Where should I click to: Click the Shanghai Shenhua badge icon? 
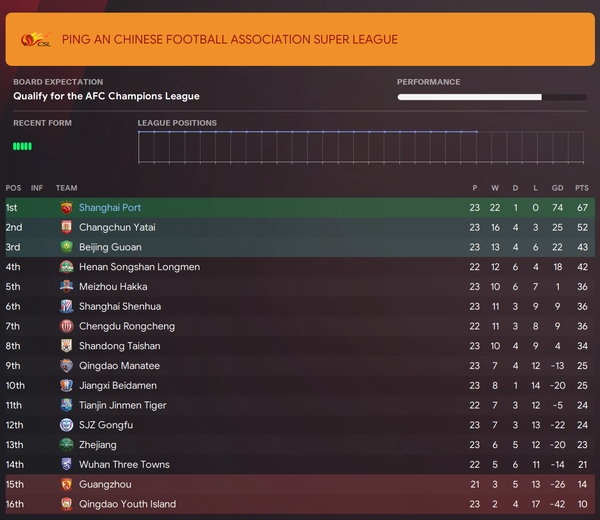(66, 306)
